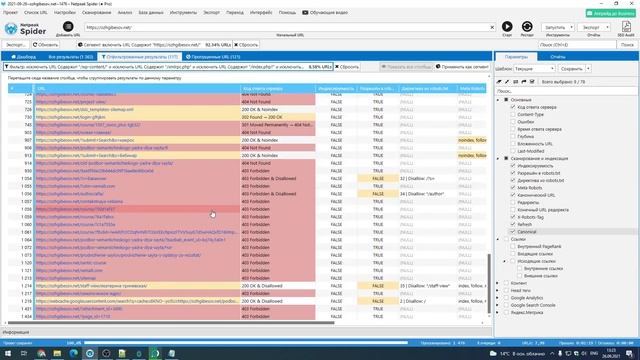Click the third icon in parameters toolbar

pyautogui.click(x=516, y=82)
